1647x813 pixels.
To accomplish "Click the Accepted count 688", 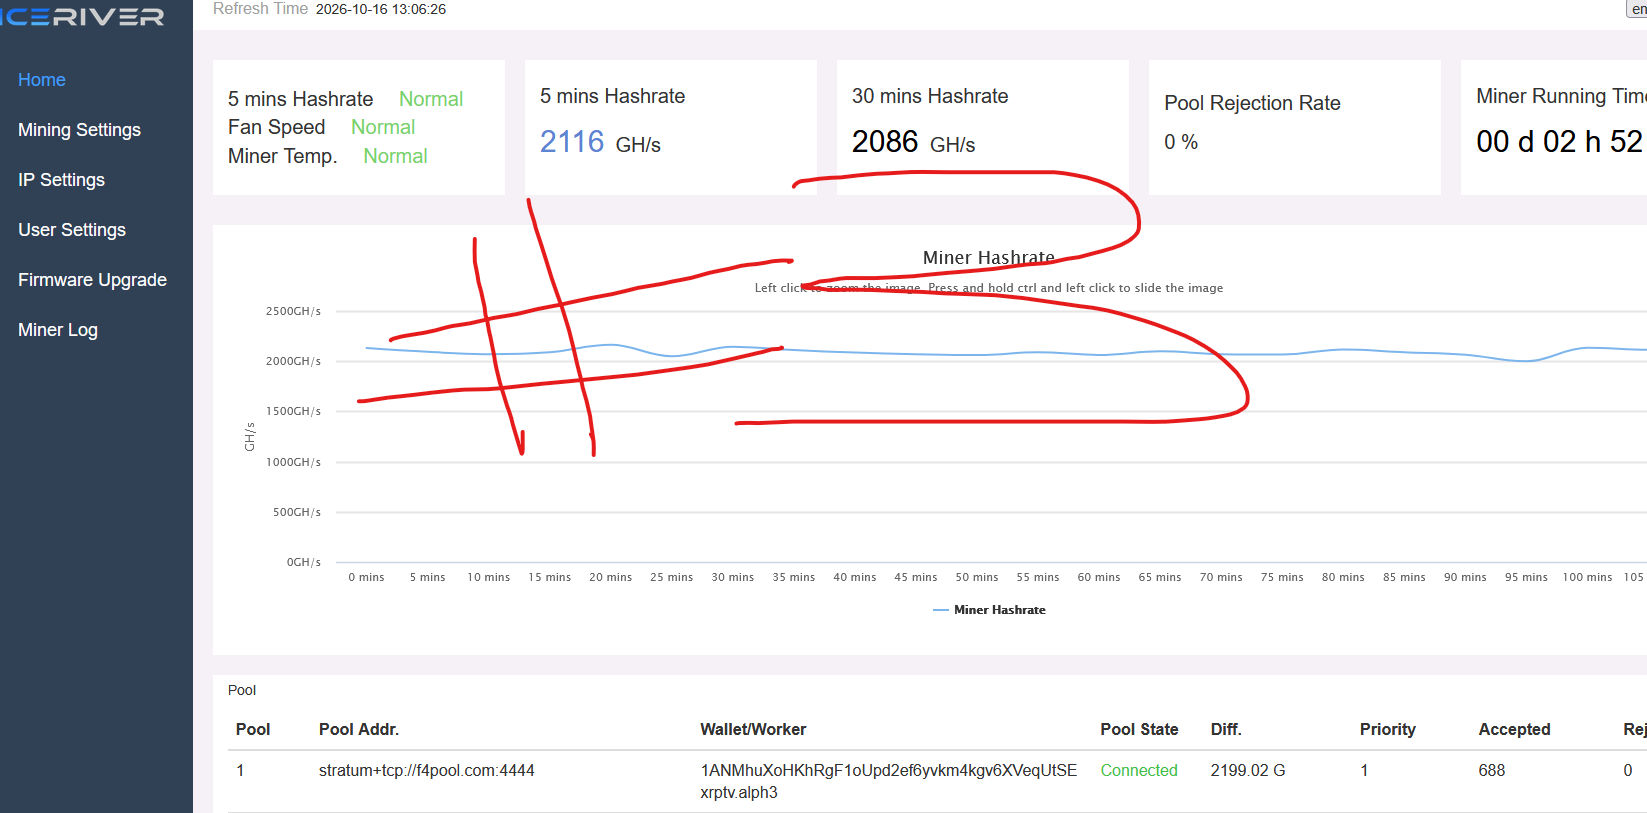I will pos(1492,771).
